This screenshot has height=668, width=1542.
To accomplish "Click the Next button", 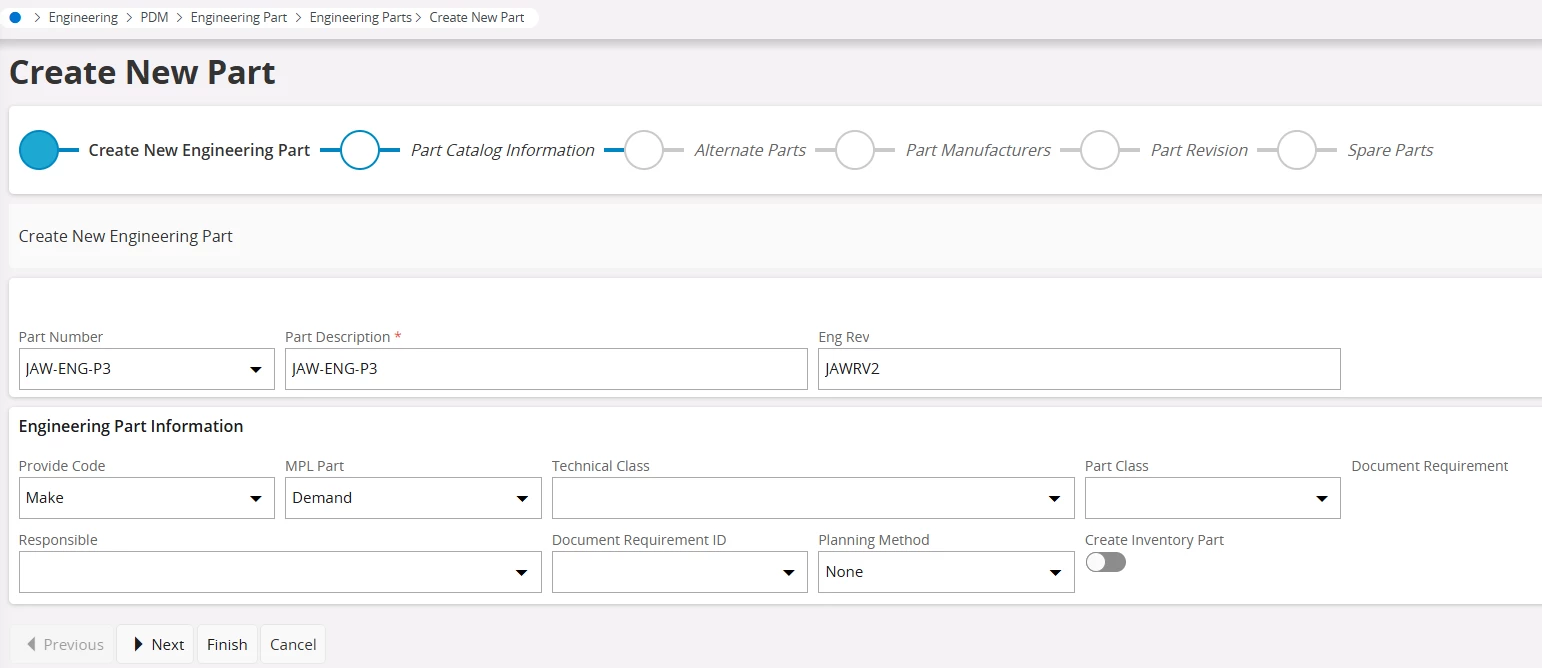I will point(157,645).
